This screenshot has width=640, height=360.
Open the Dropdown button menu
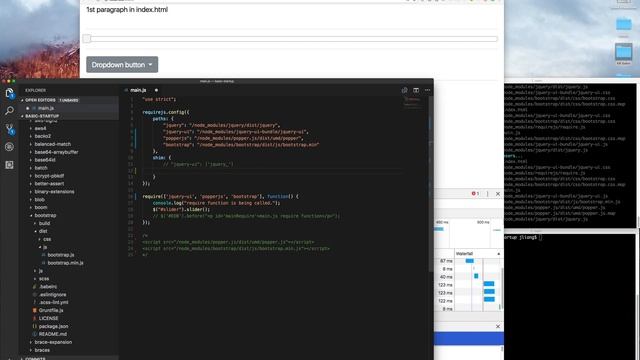click(122, 64)
